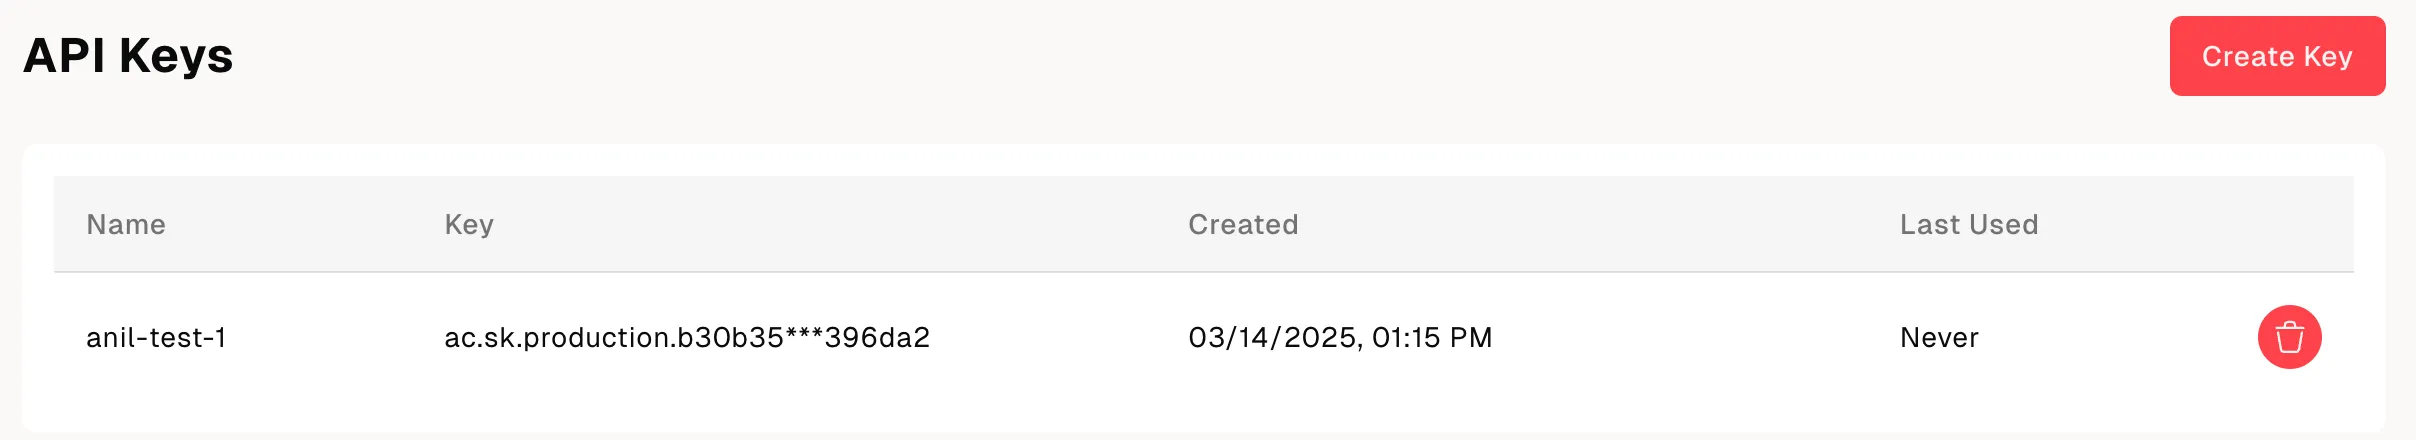Click the word Create on the red button
Screen dimensions: 2416x440
[x=2248, y=56]
